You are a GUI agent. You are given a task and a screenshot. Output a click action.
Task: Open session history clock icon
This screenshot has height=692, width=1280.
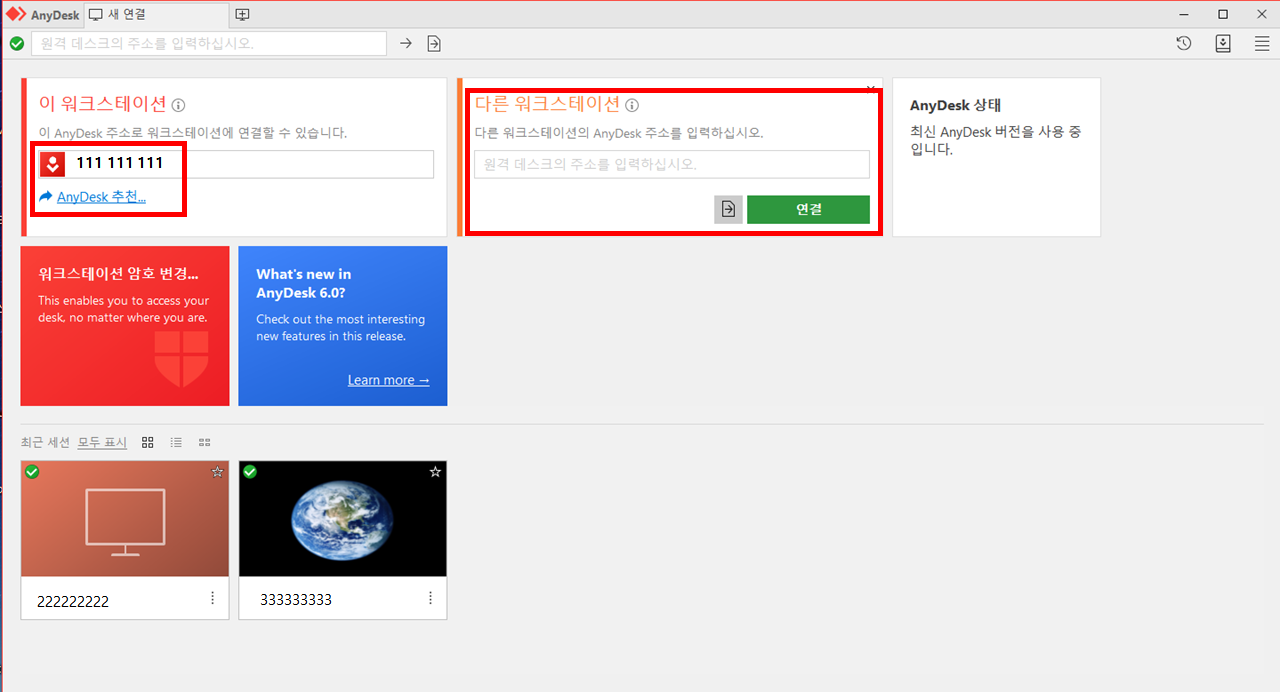[x=1184, y=43]
